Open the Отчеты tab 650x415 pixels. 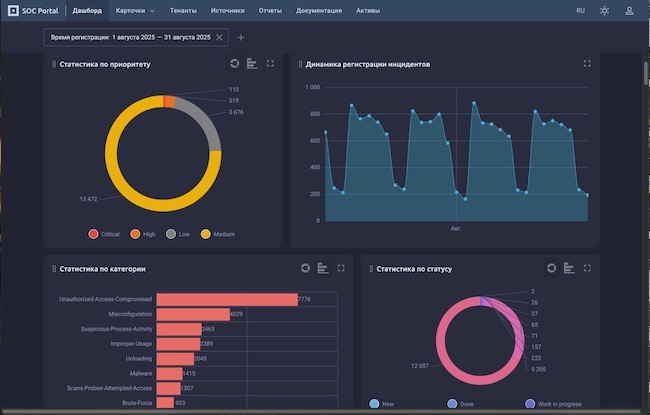pos(270,10)
